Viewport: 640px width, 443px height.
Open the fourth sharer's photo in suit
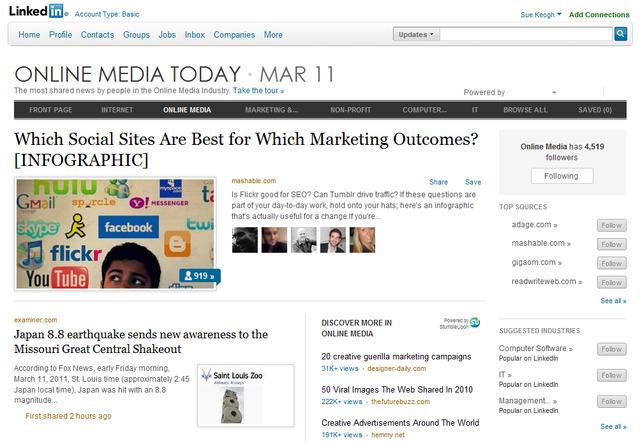(x=333, y=240)
